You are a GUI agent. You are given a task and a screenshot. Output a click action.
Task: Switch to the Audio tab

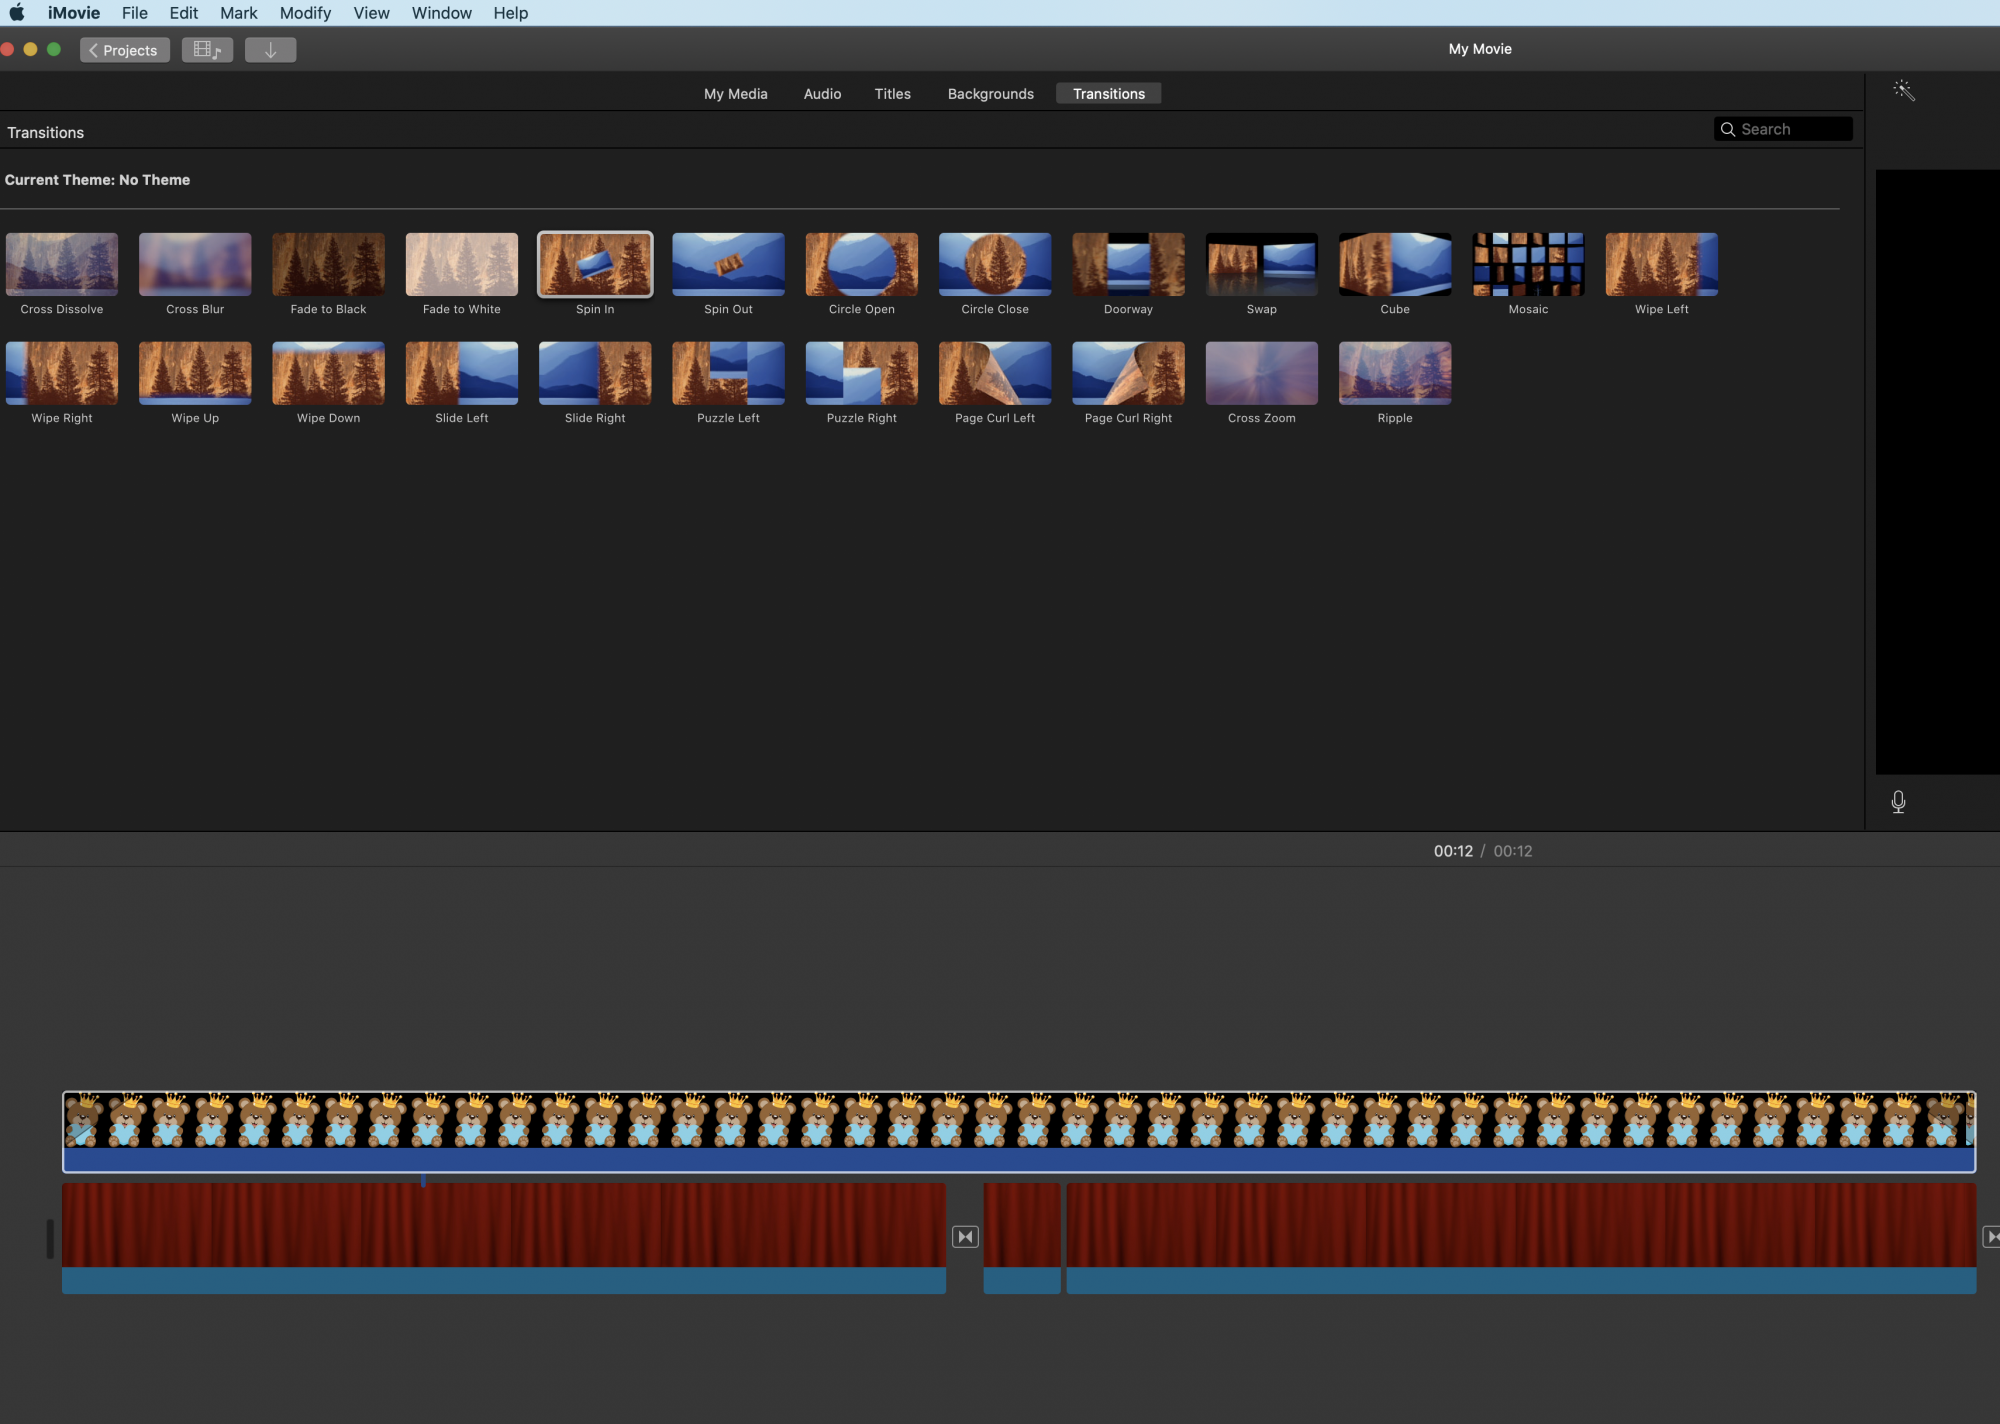click(x=822, y=94)
